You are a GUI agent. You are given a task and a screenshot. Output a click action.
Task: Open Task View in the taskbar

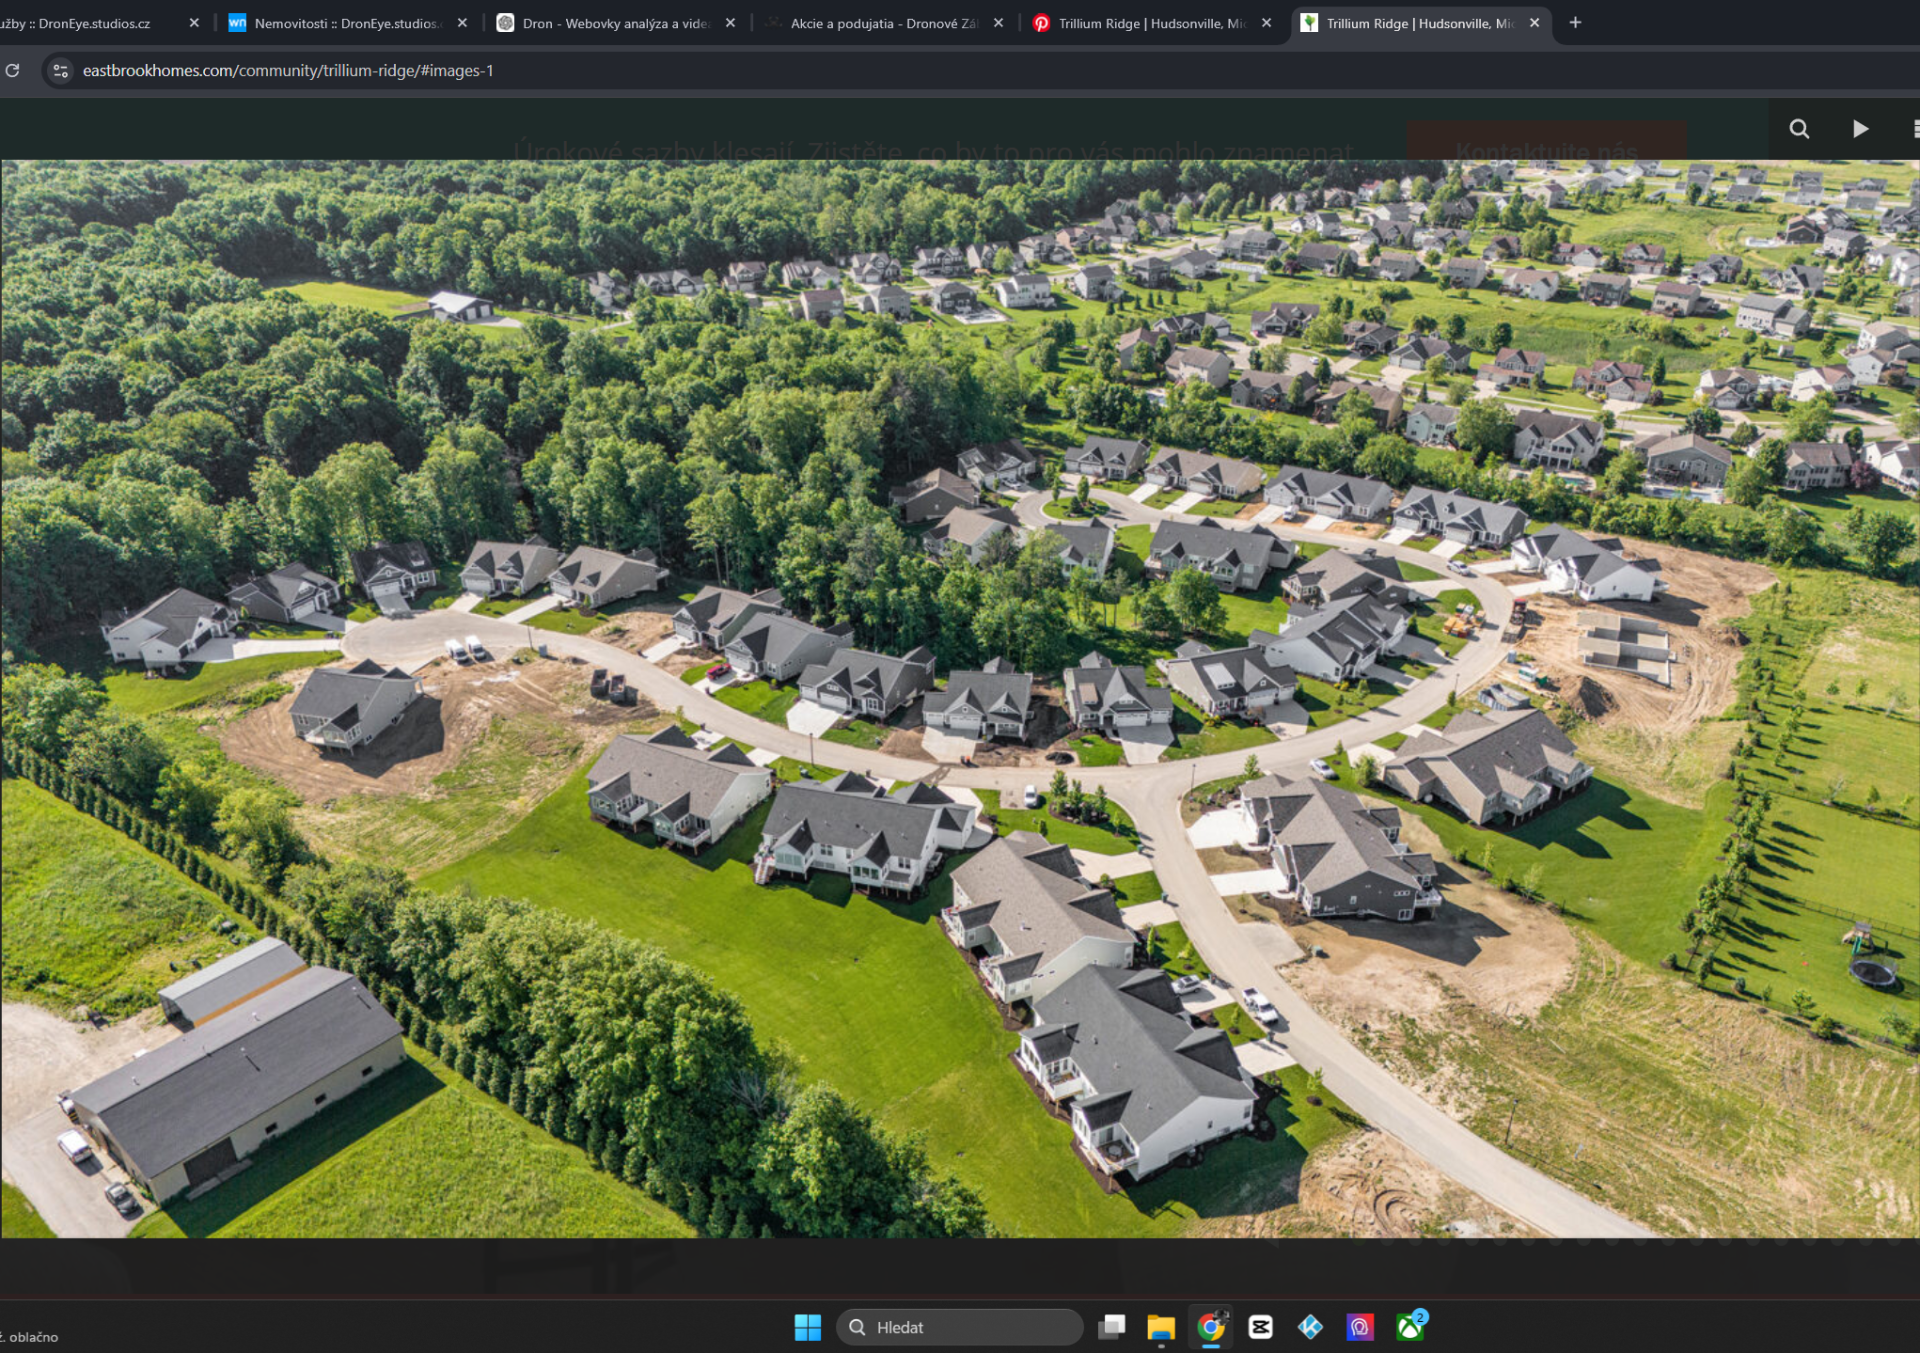(1111, 1327)
